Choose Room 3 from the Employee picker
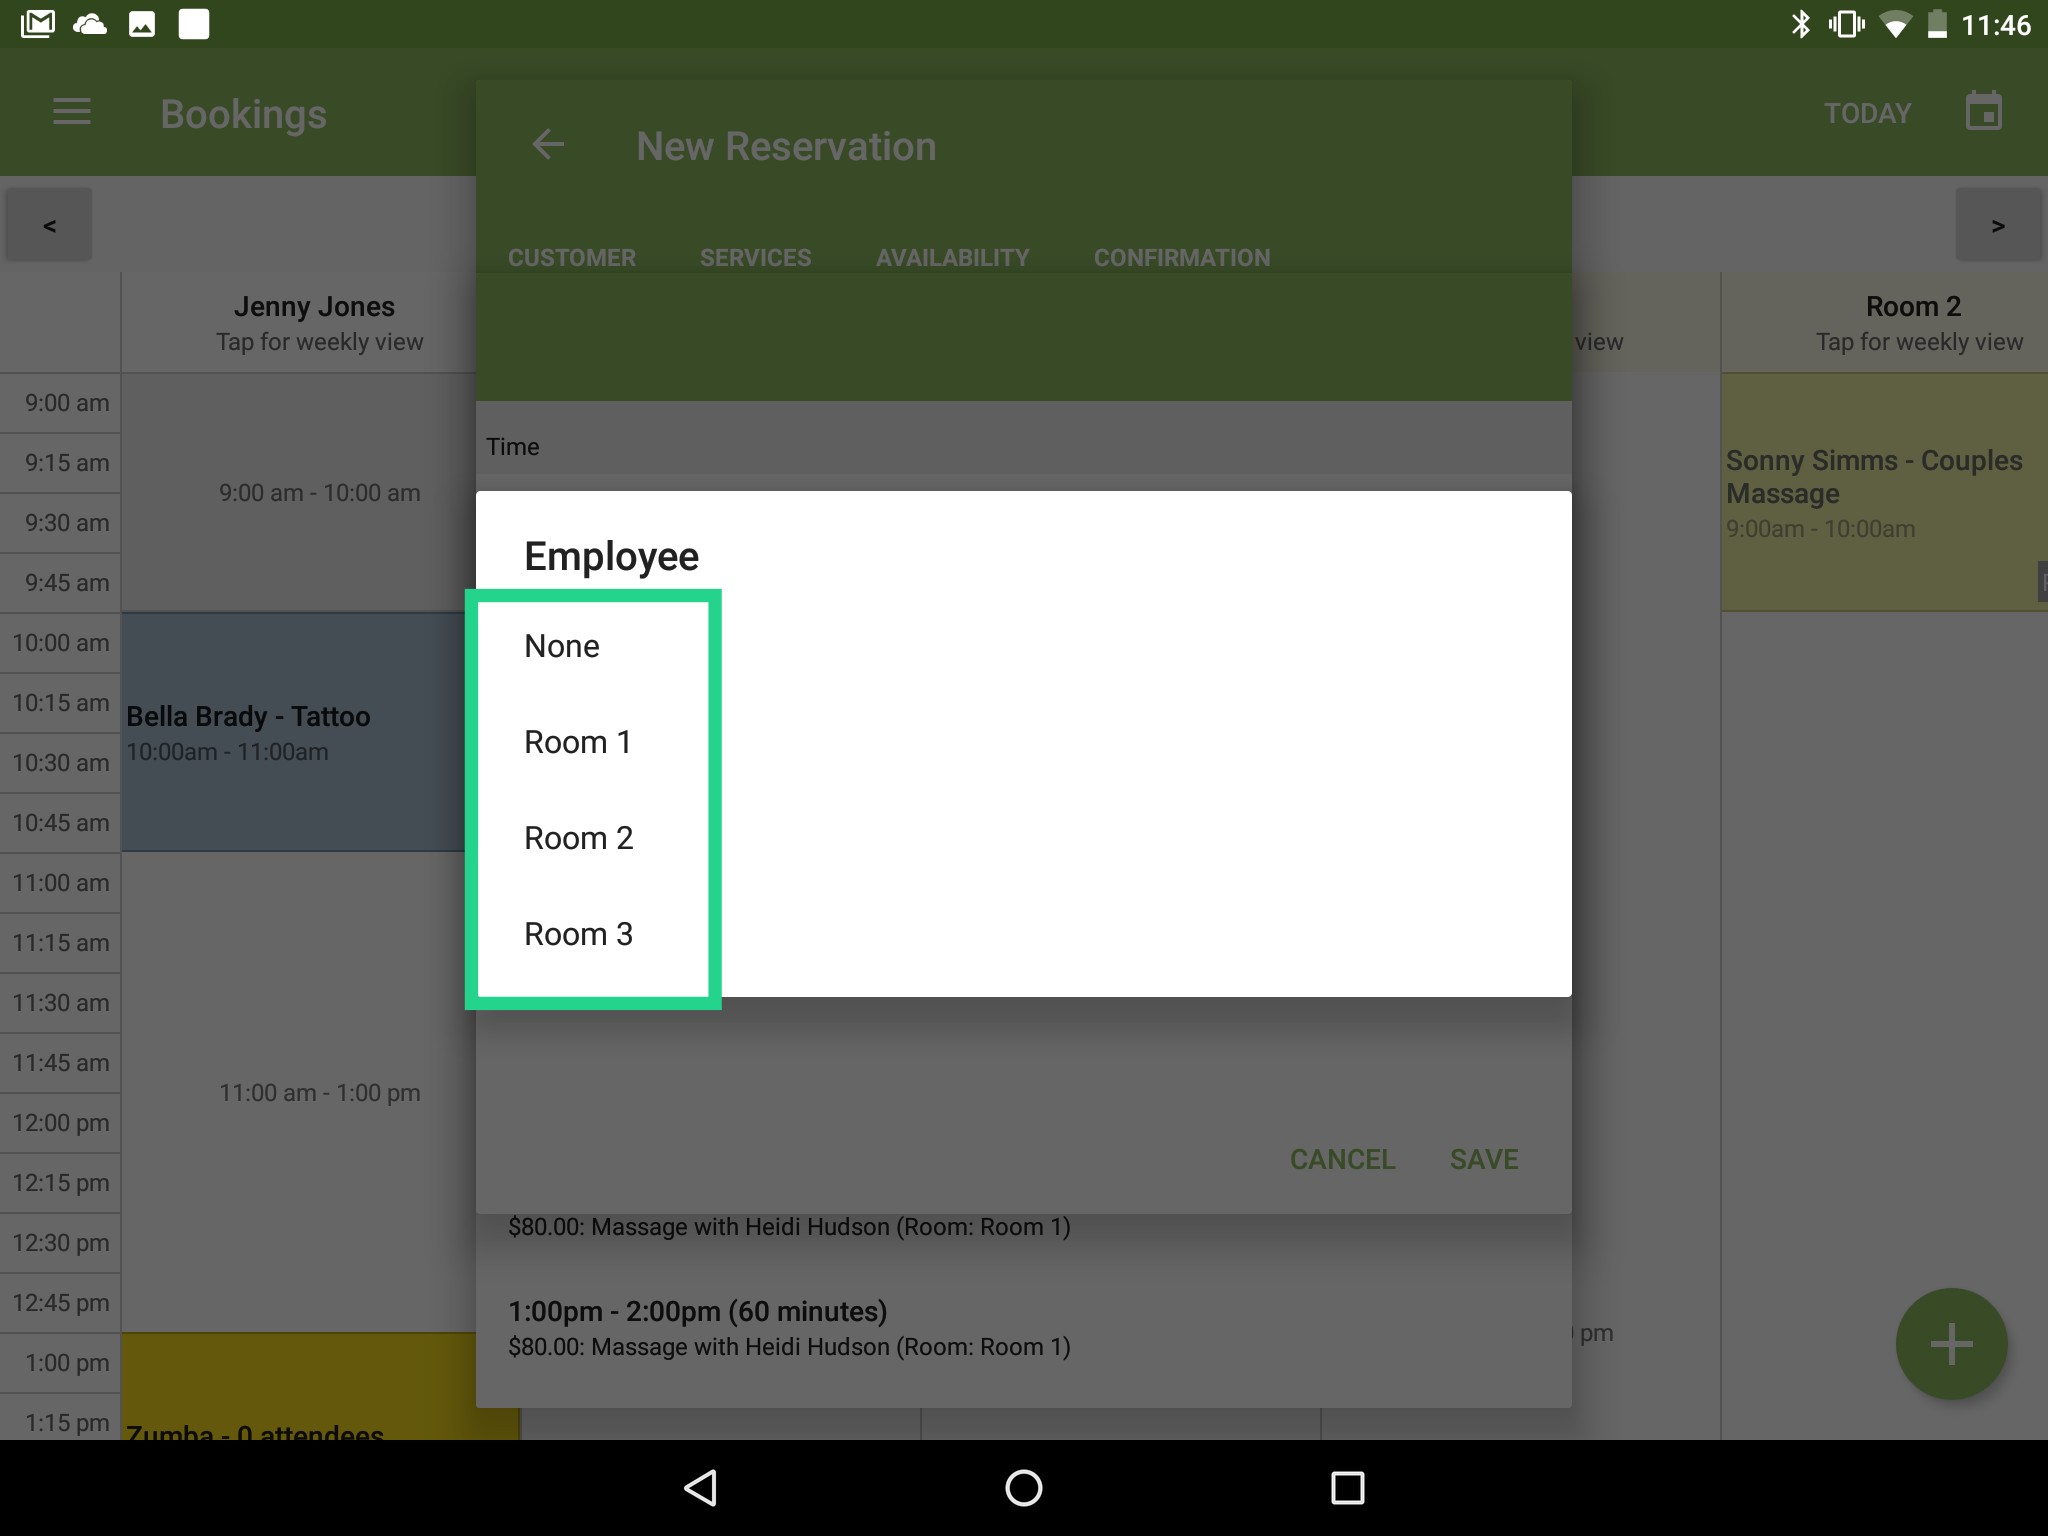Image resolution: width=2048 pixels, height=1536 pixels. tap(579, 933)
